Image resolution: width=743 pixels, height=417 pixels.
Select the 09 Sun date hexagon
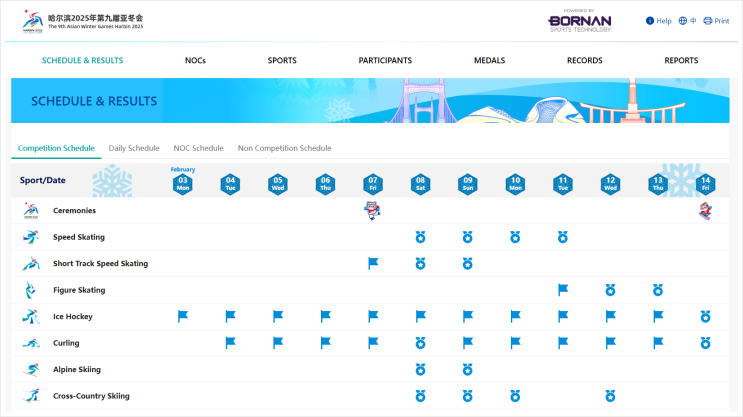[x=468, y=184]
